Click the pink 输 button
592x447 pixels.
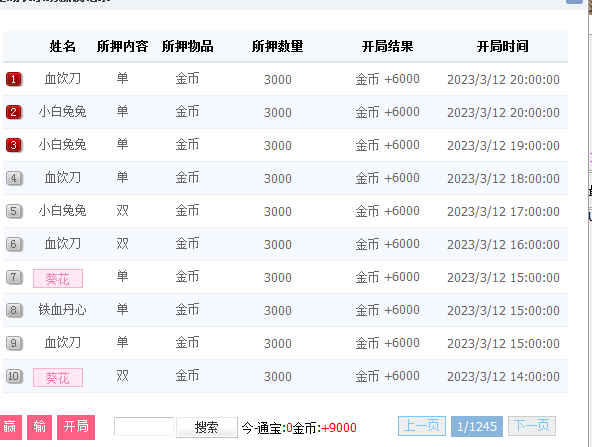coord(39,427)
